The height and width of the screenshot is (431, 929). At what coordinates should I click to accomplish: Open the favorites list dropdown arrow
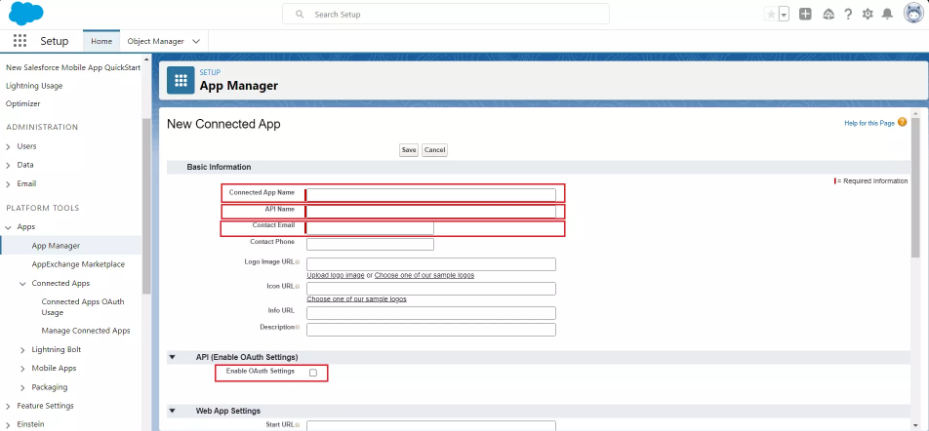pyautogui.click(x=784, y=14)
